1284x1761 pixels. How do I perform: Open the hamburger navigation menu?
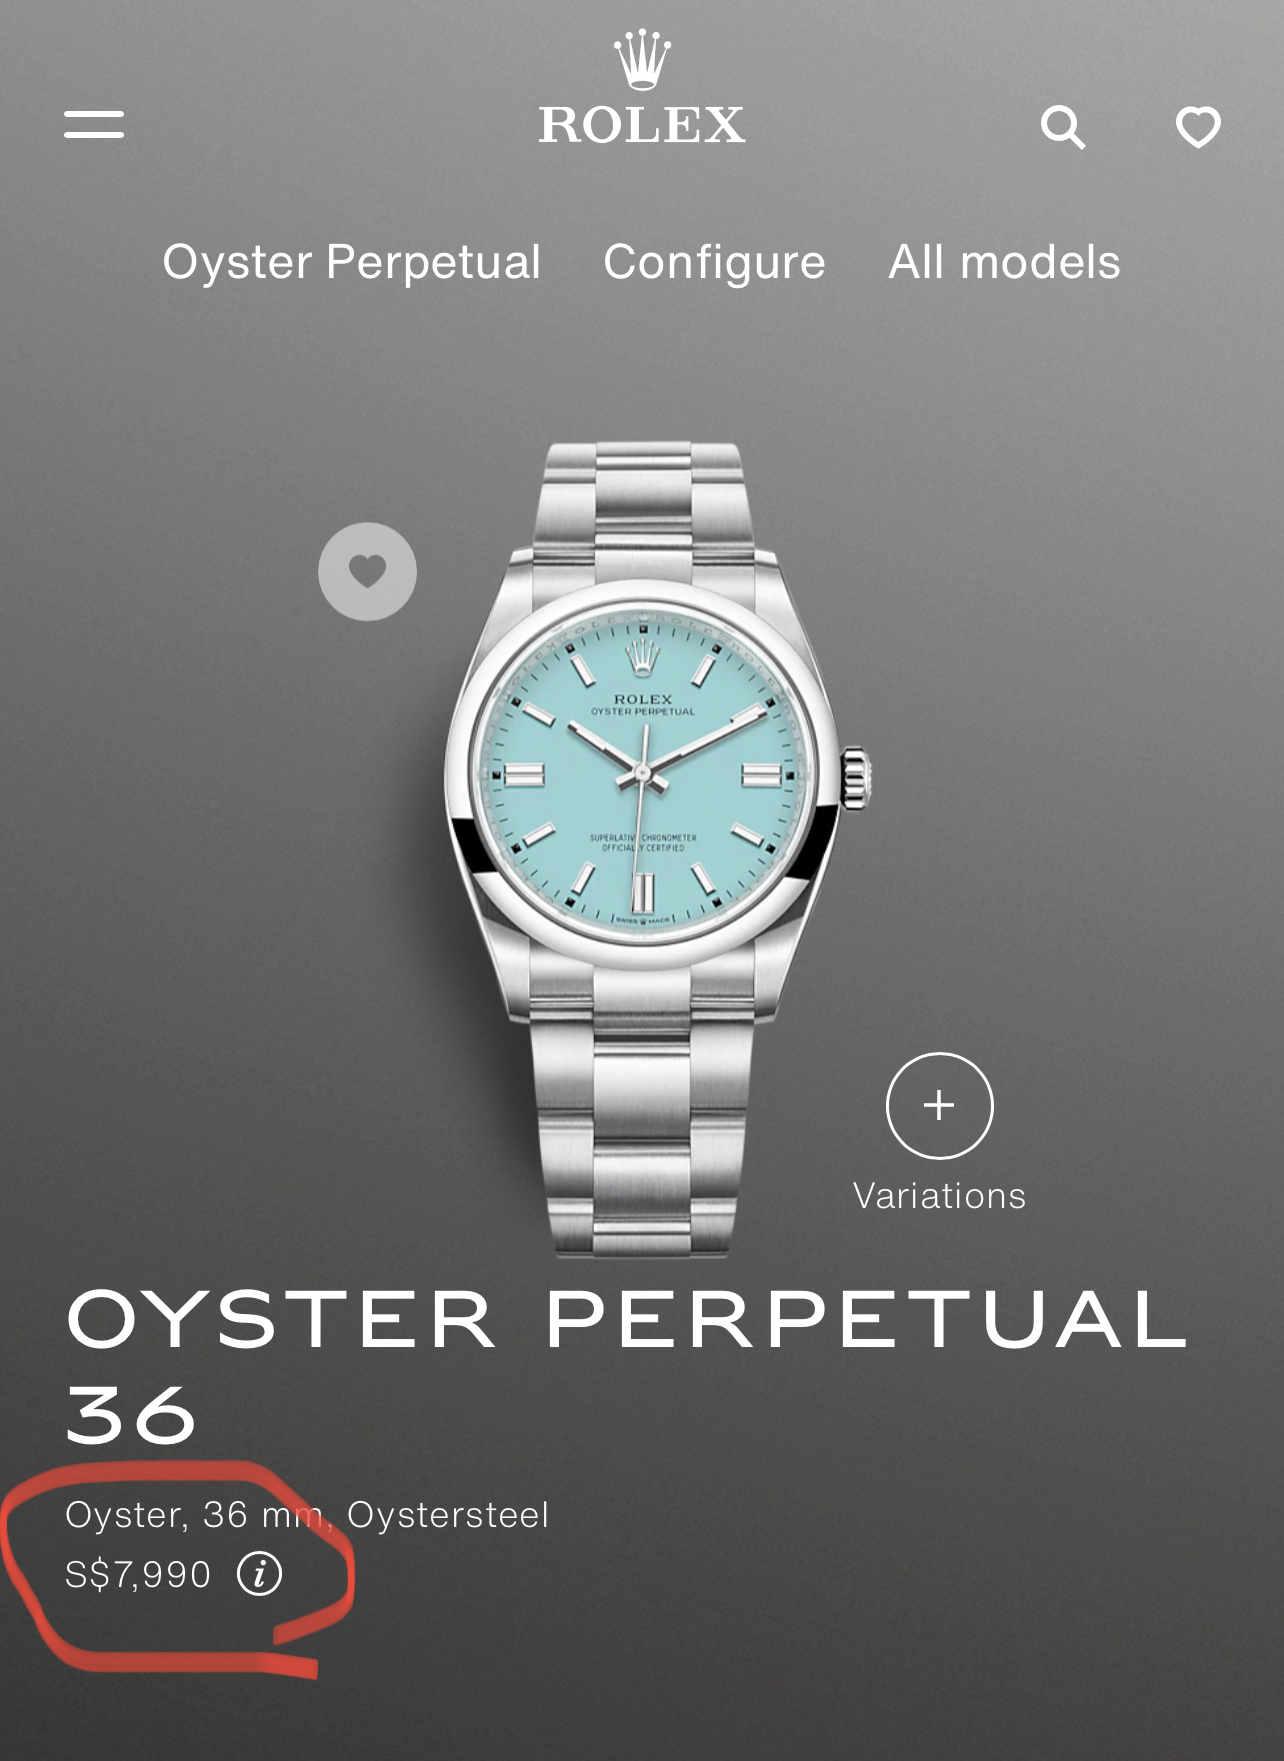coord(94,125)
